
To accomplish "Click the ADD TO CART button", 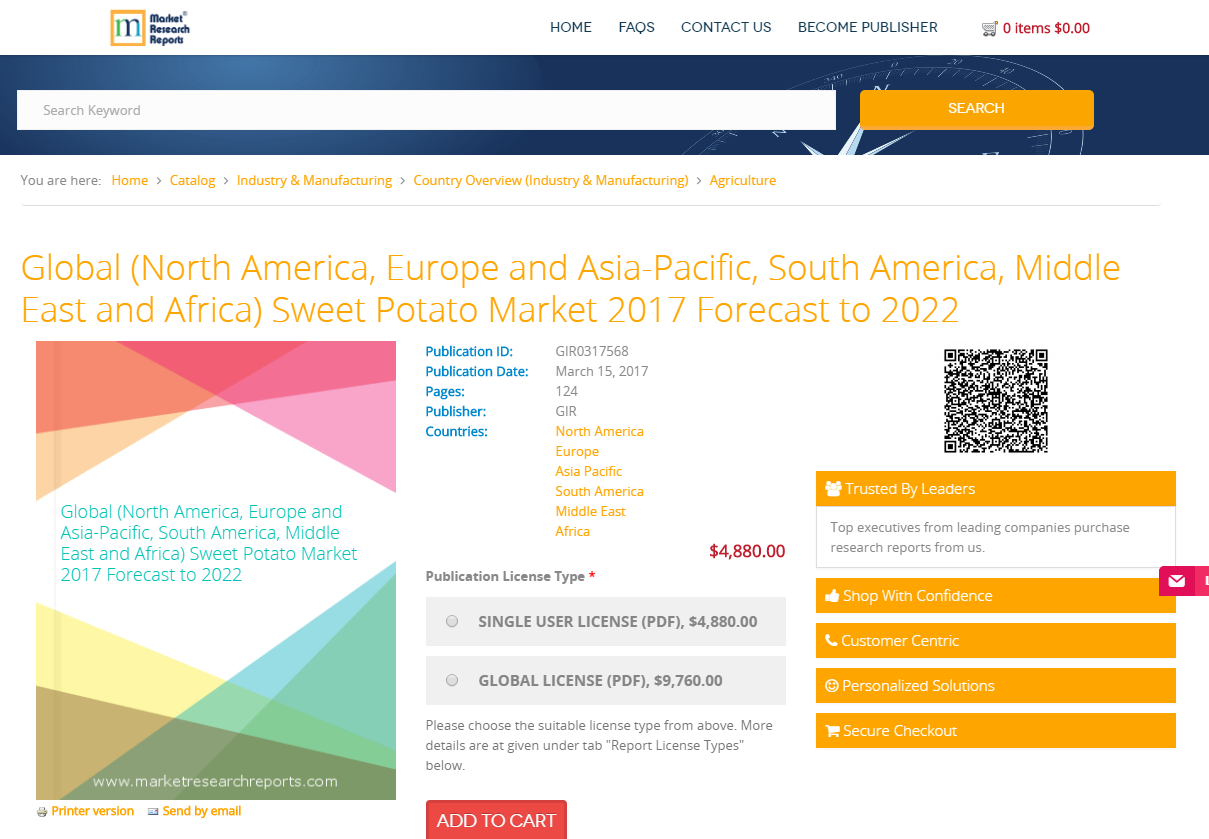I will 496,820.
